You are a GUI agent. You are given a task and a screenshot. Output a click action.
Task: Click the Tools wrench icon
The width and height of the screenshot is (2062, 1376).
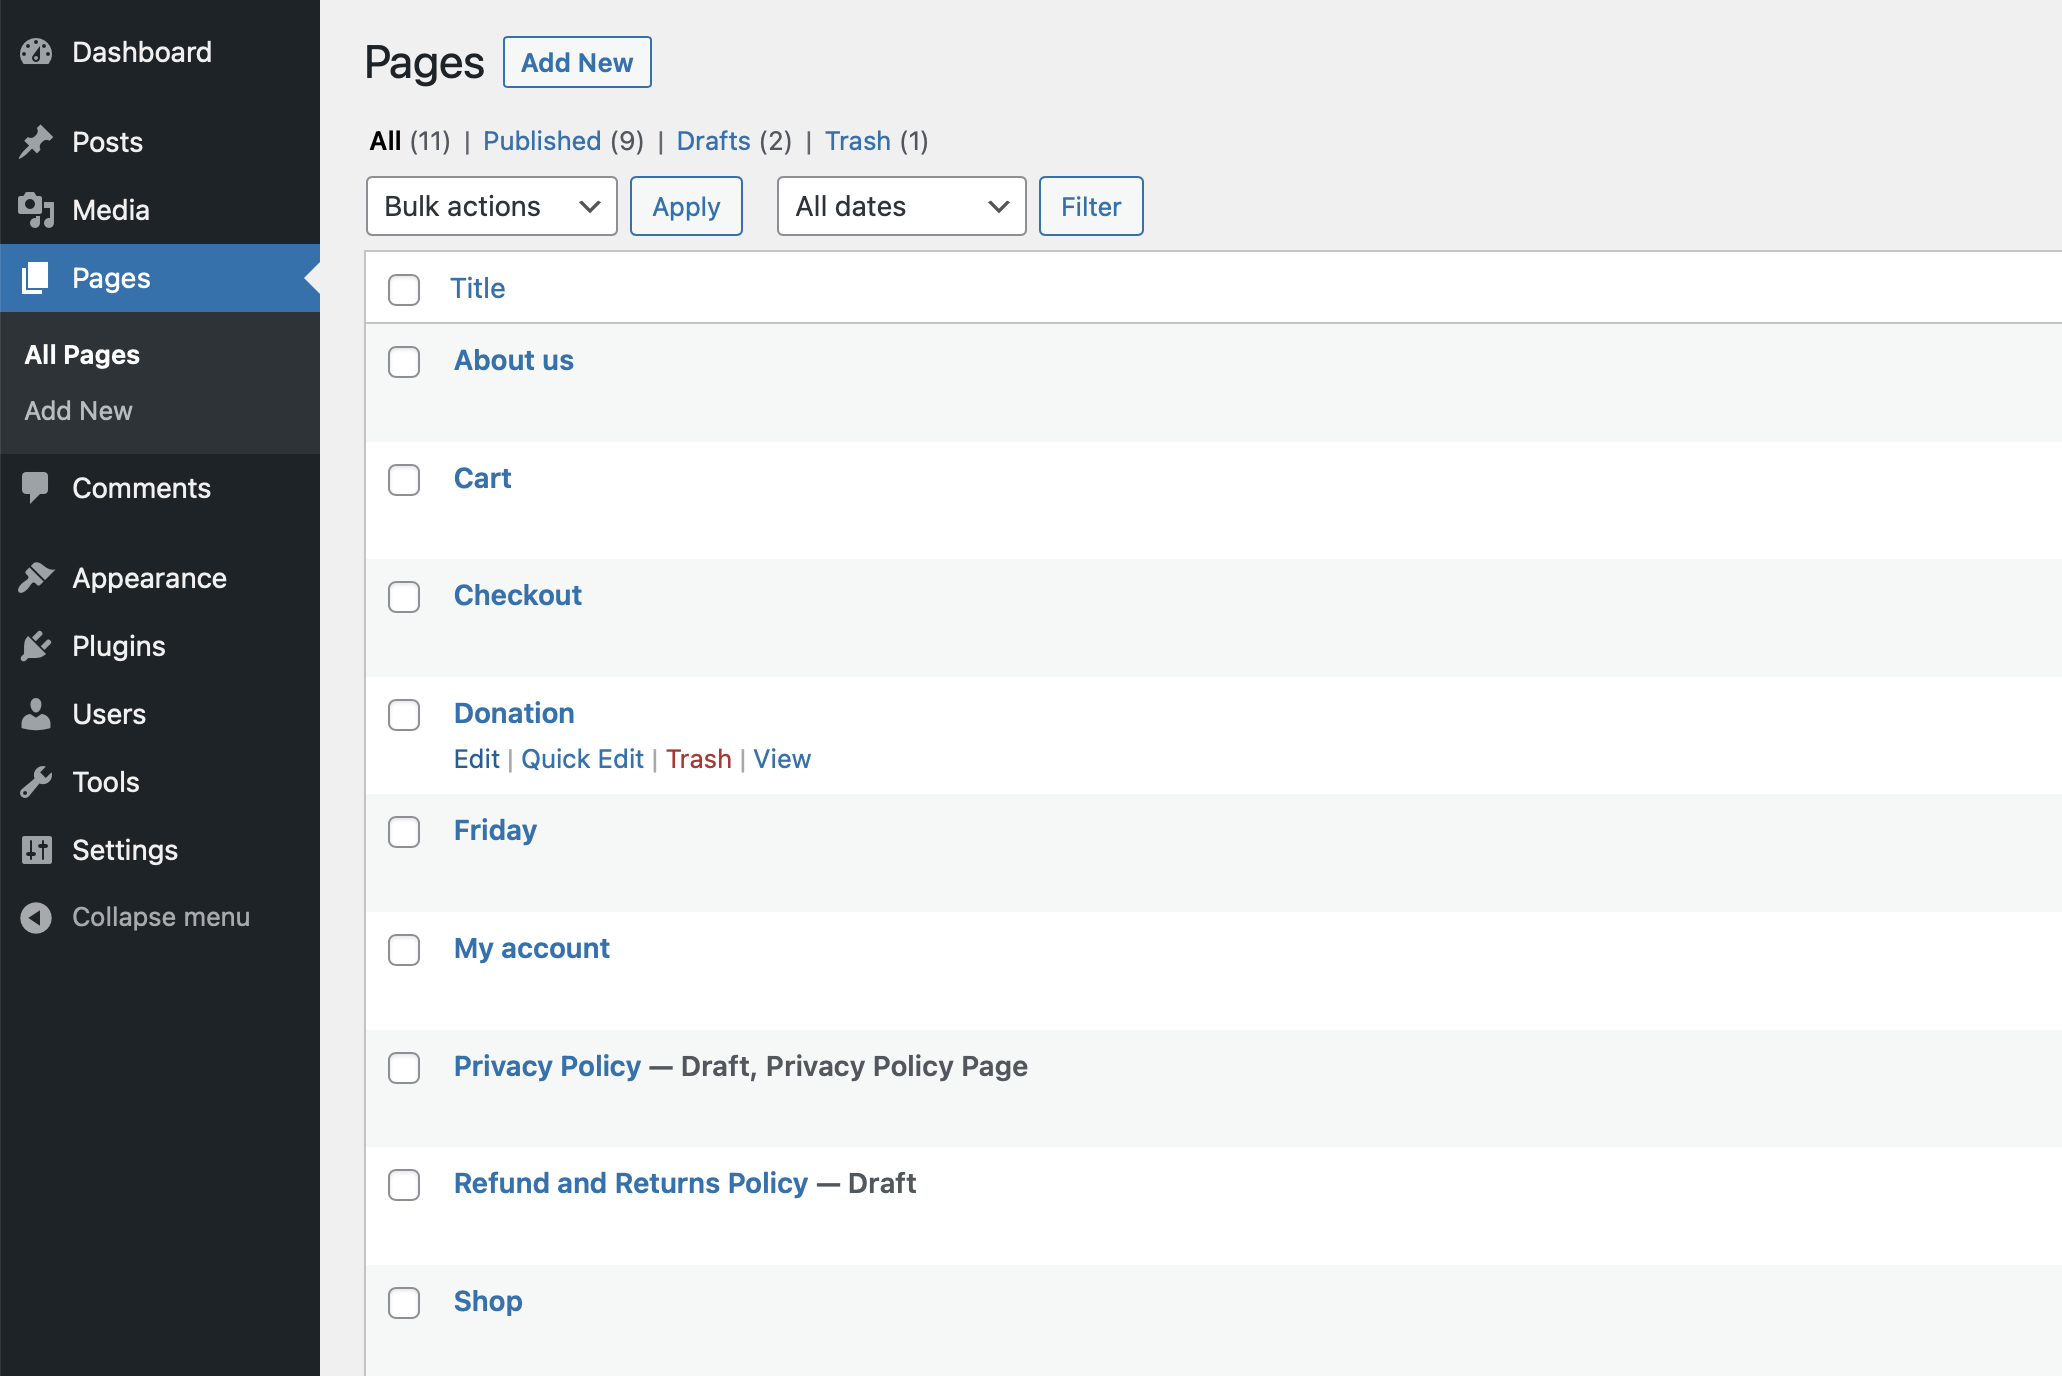pyautogui.click(x=36, y=782)
